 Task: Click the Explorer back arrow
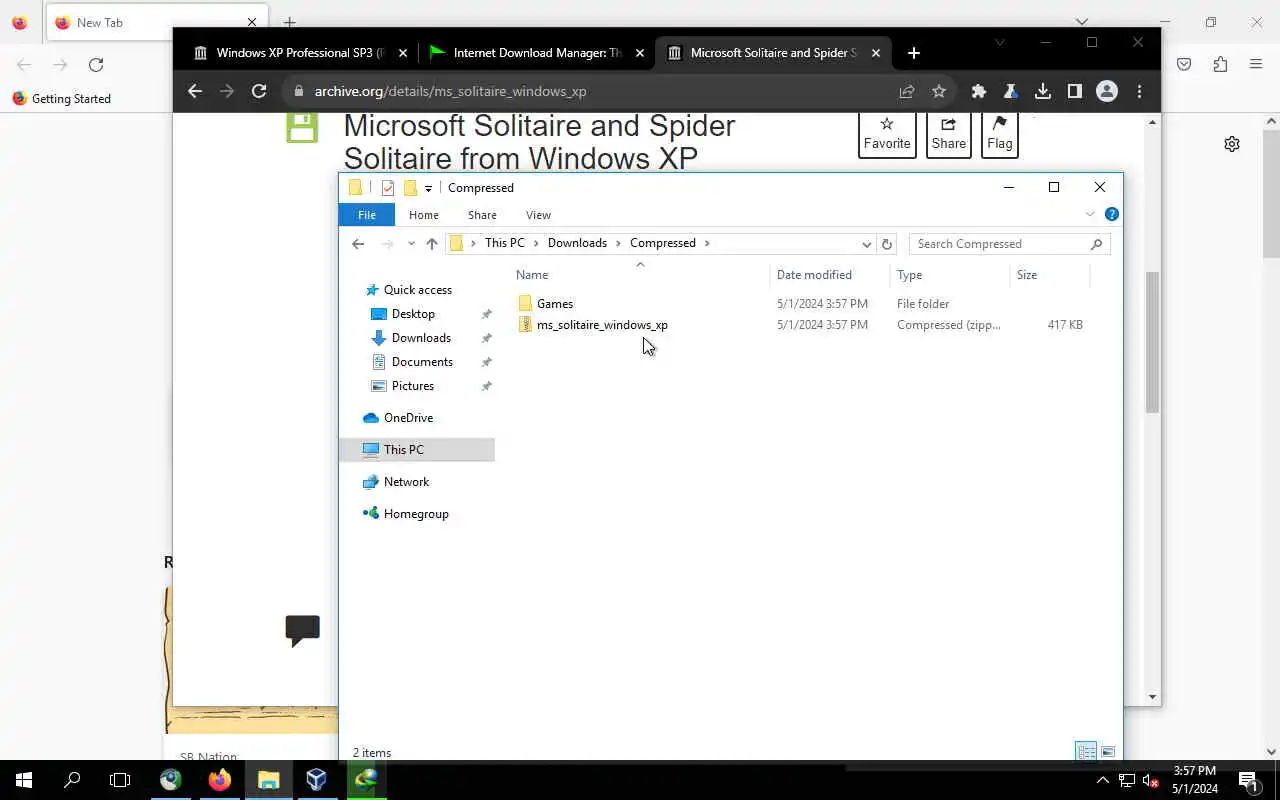[358, 244]
